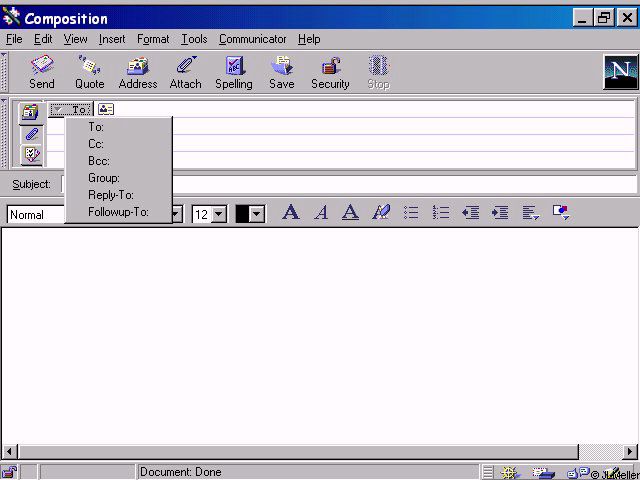Click the remove all styles icon

click(381, 212)
